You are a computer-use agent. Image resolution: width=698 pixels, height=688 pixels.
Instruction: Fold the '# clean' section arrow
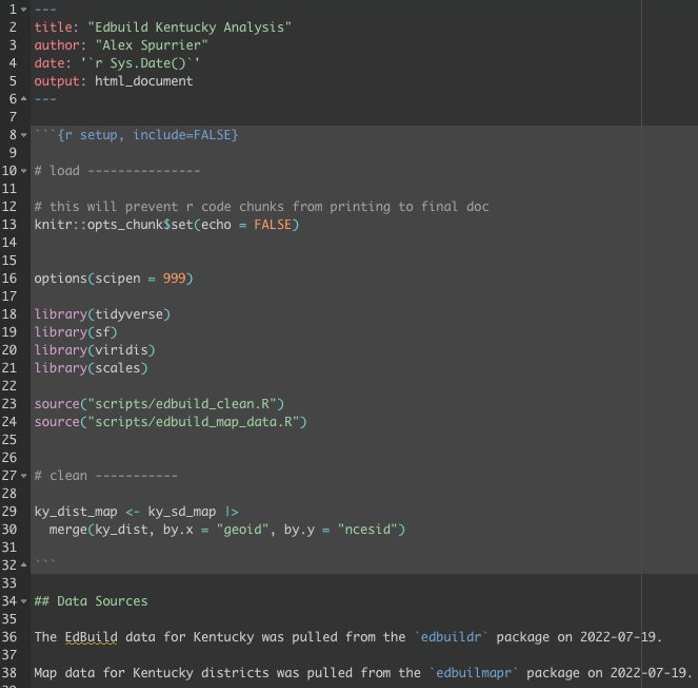[x=23, y=476]
